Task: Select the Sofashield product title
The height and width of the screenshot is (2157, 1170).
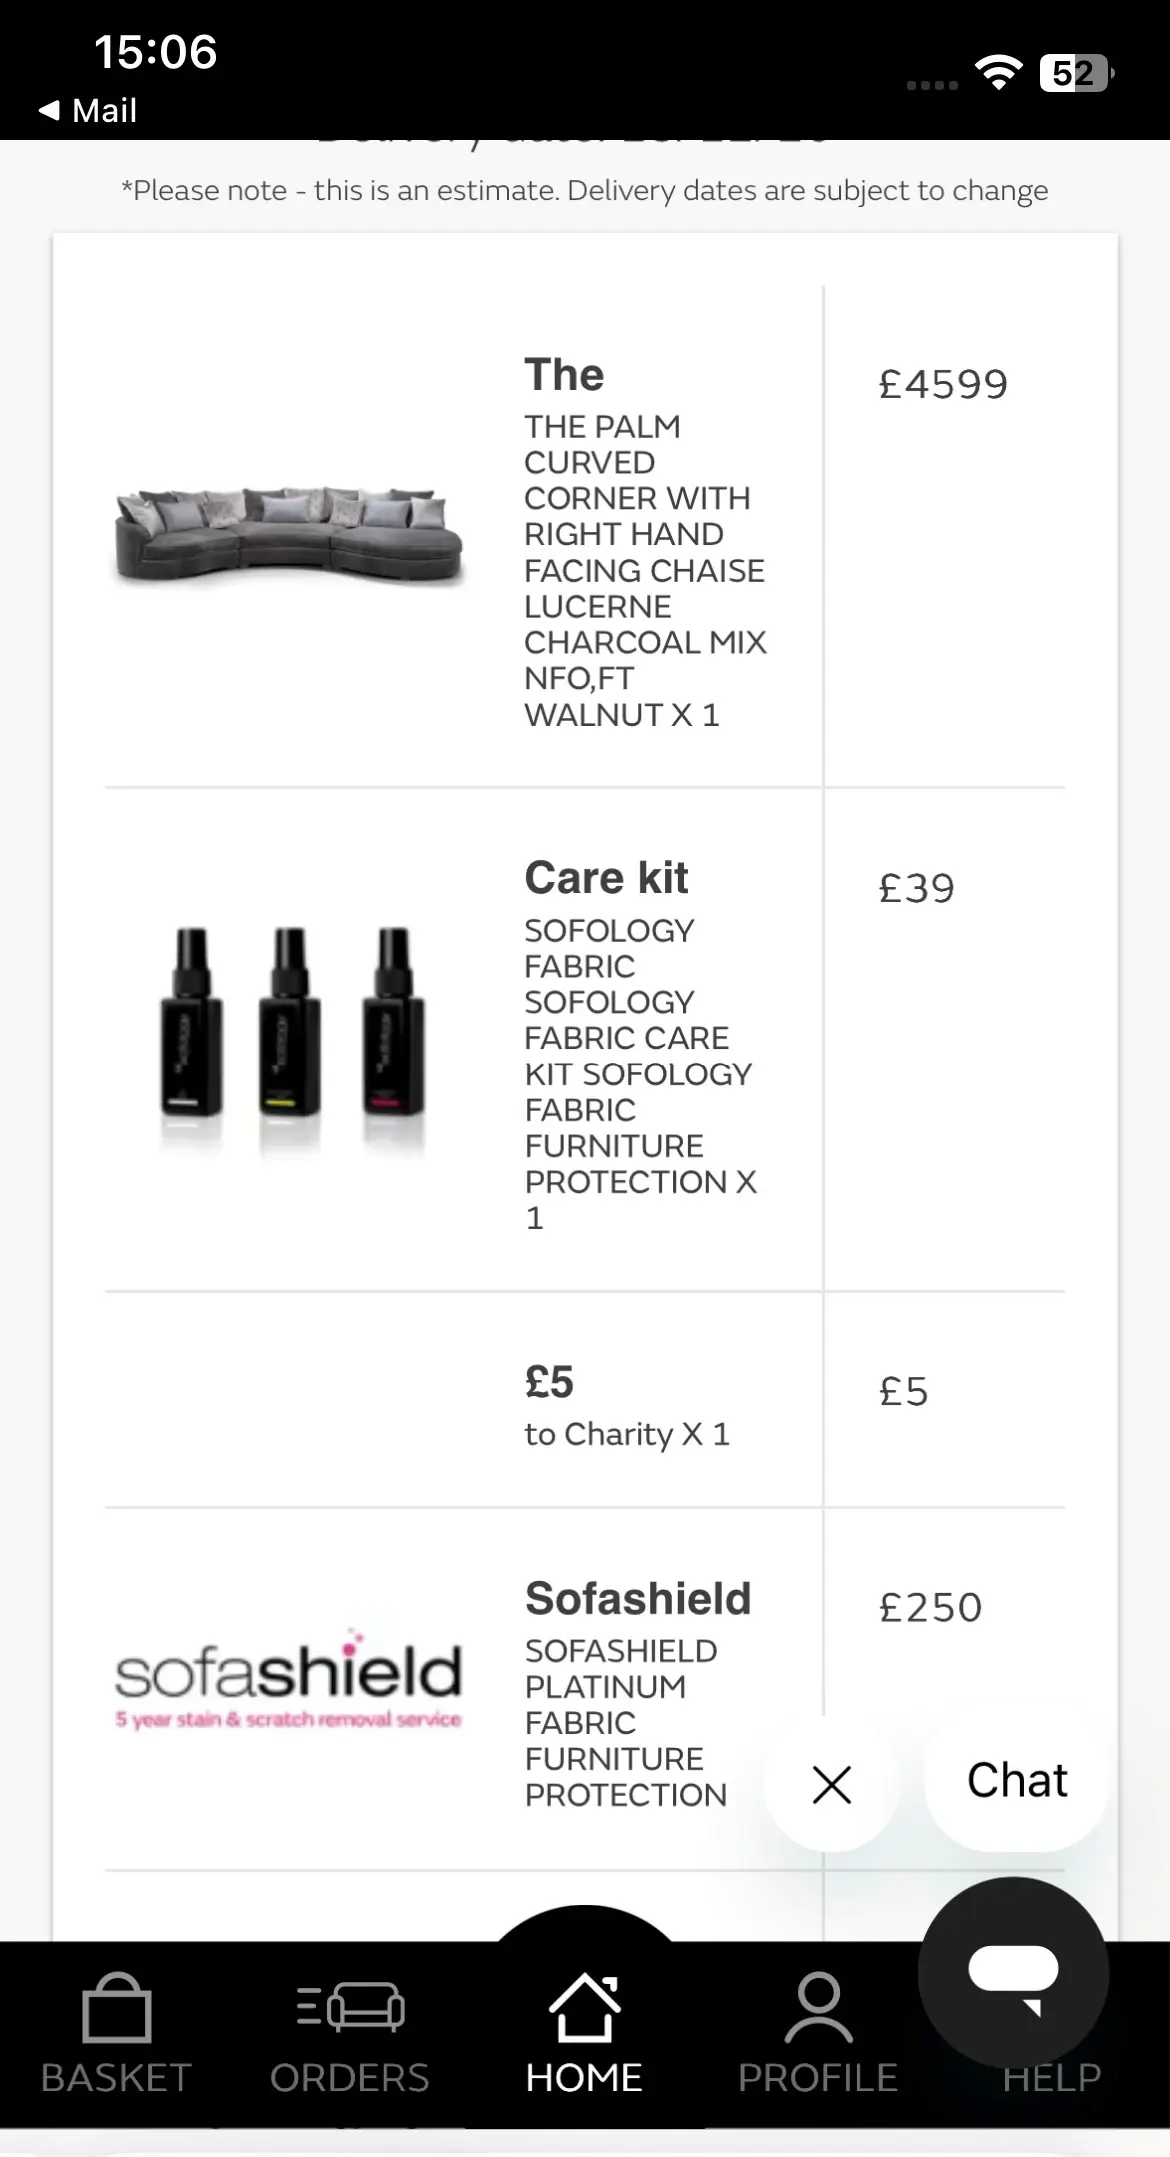Action: click(638, 1598)
